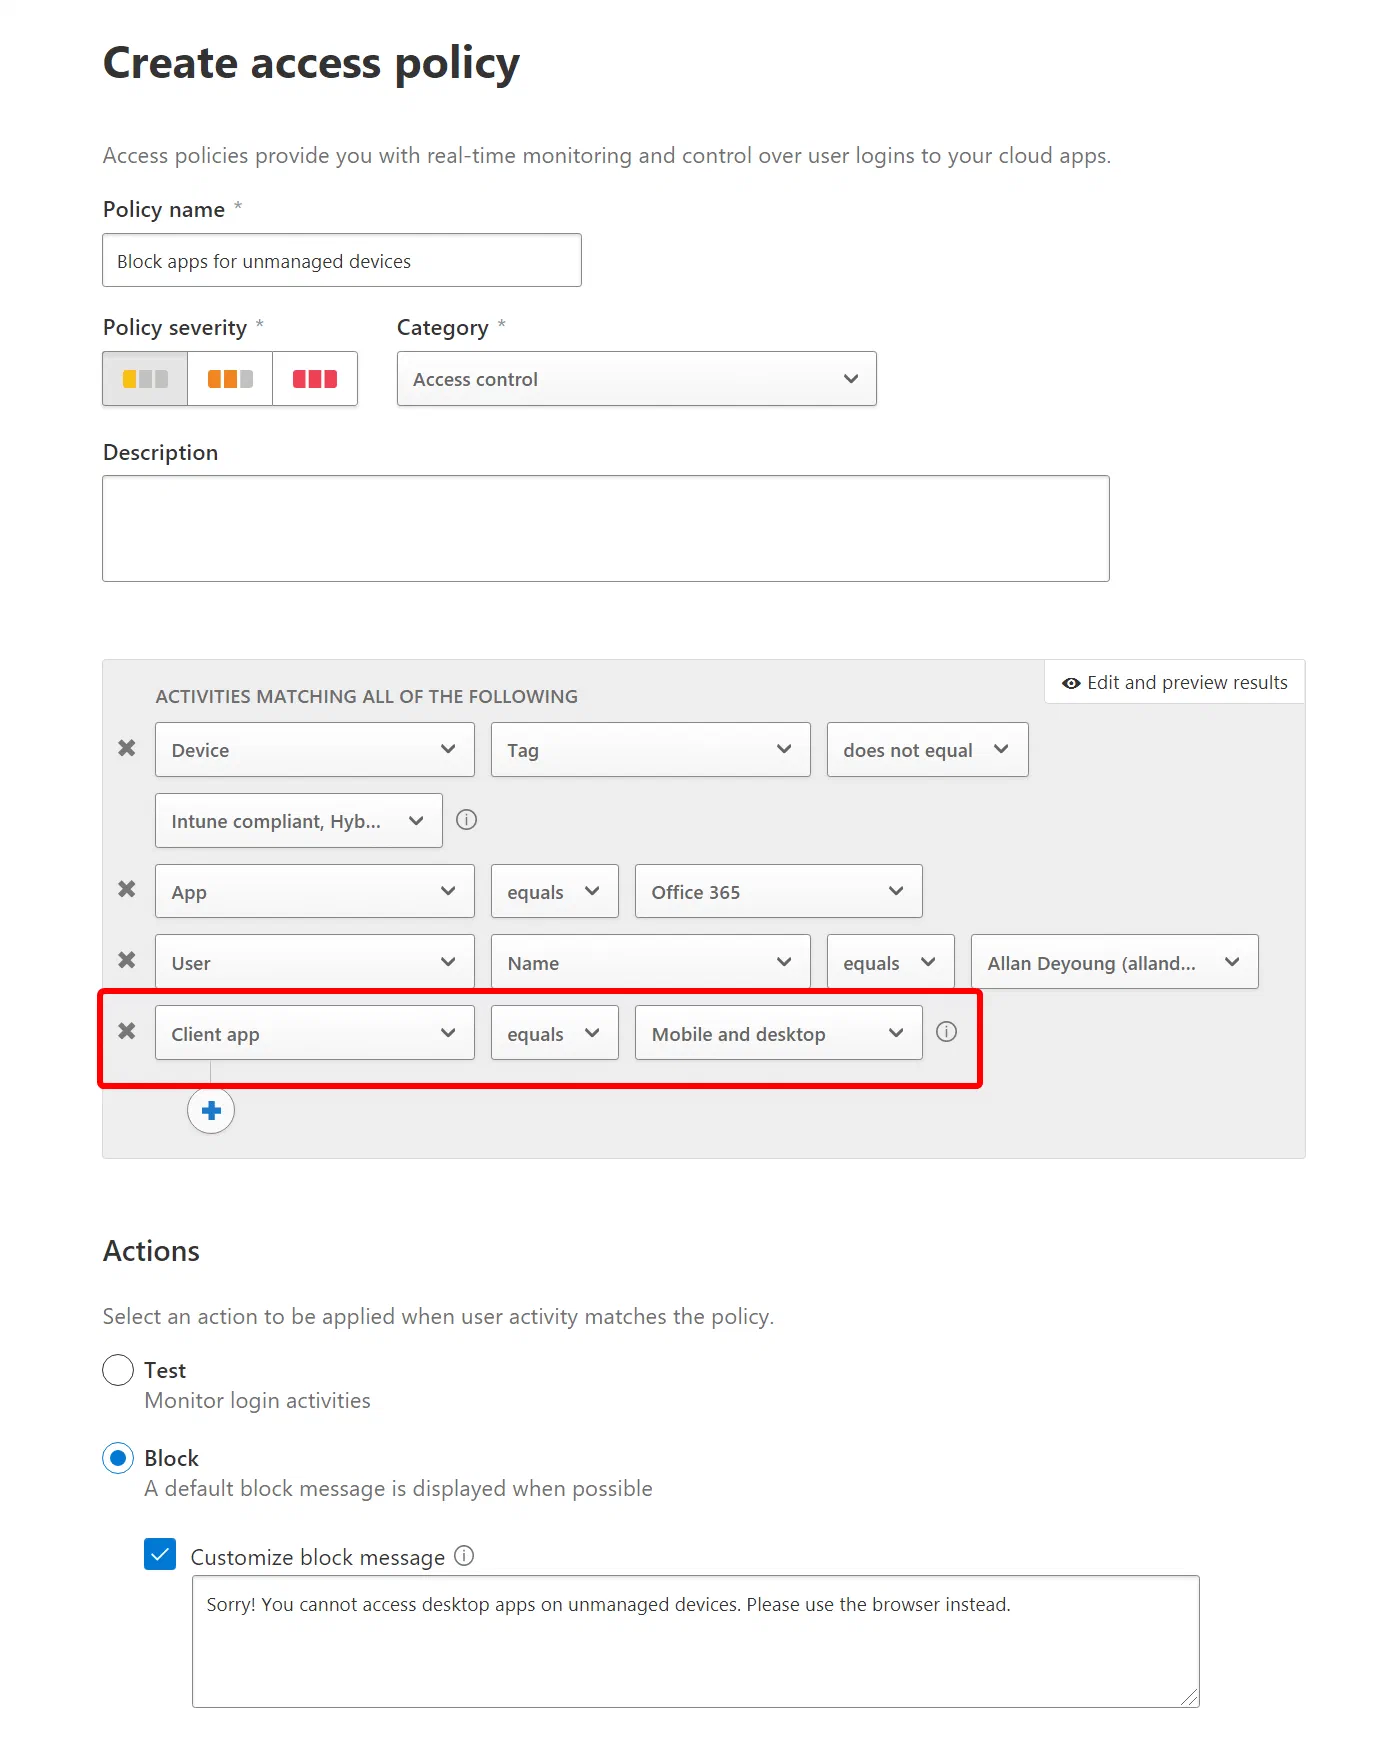
Task: Click the Policy name input field
Action: click(342, 261)
